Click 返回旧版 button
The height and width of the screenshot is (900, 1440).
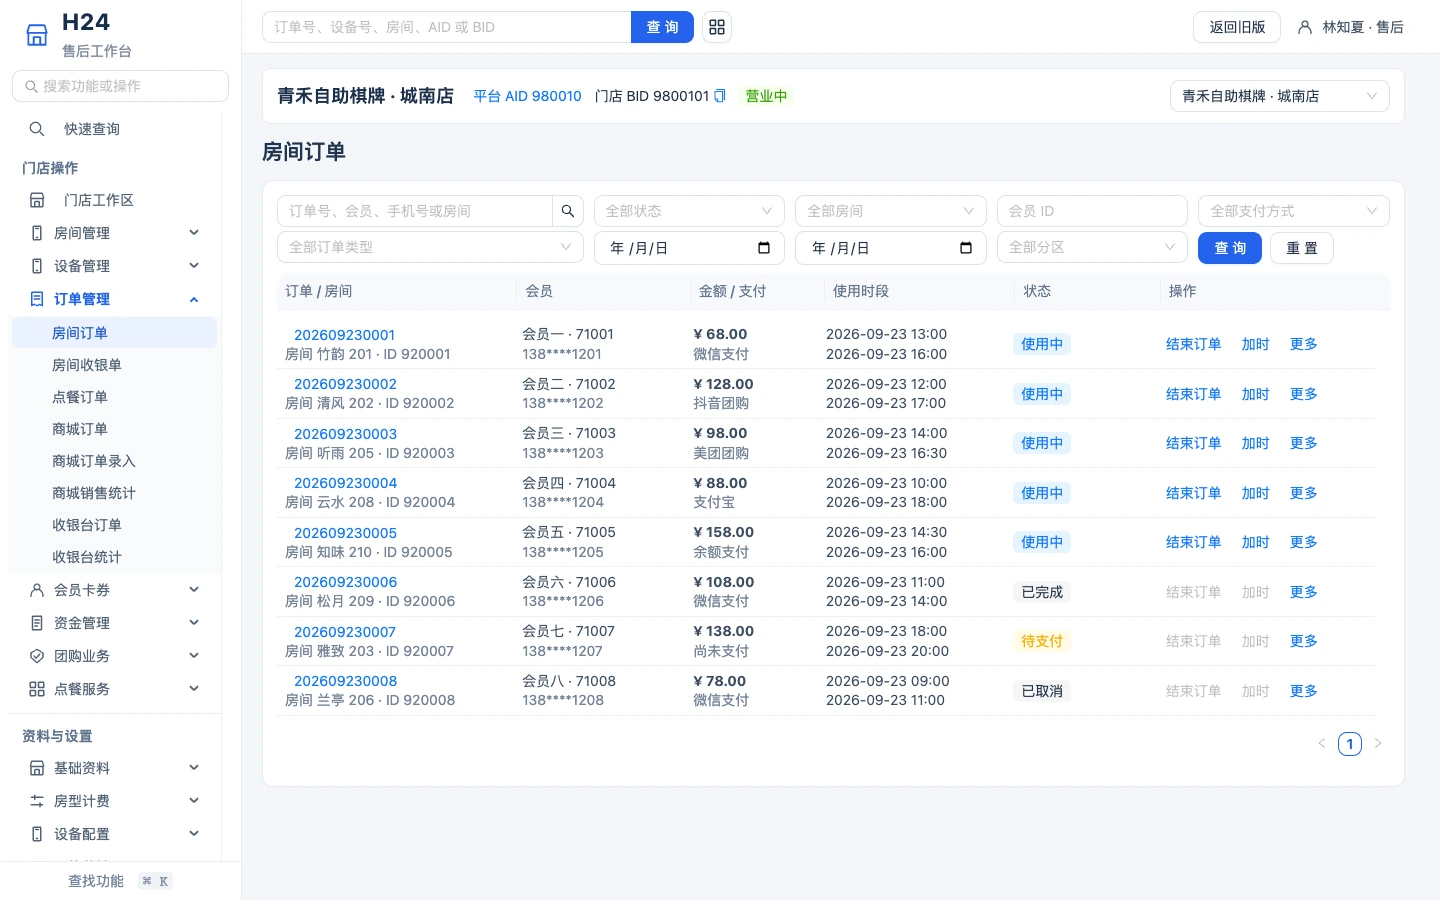(1237, 27)
